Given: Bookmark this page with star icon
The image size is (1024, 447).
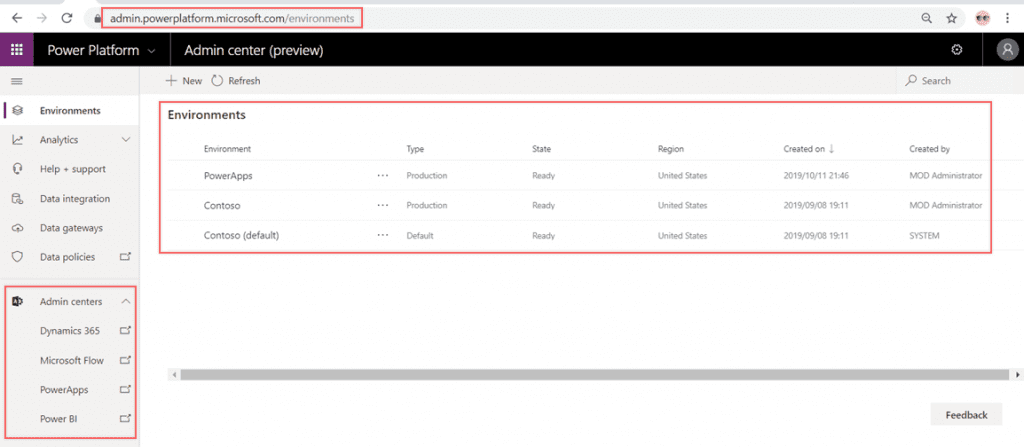Looking at the screenshot, I should click(951, 17).
